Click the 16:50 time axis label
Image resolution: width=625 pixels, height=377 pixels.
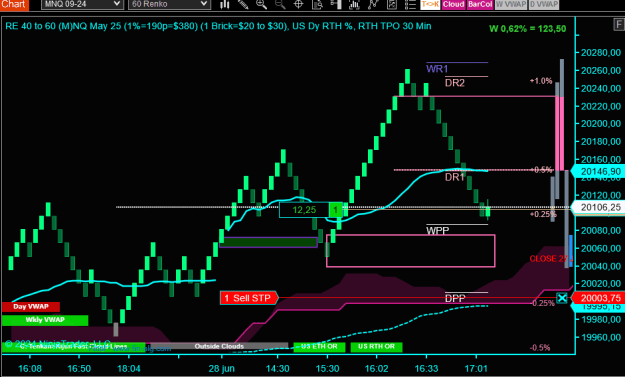[x=79, y=368]
